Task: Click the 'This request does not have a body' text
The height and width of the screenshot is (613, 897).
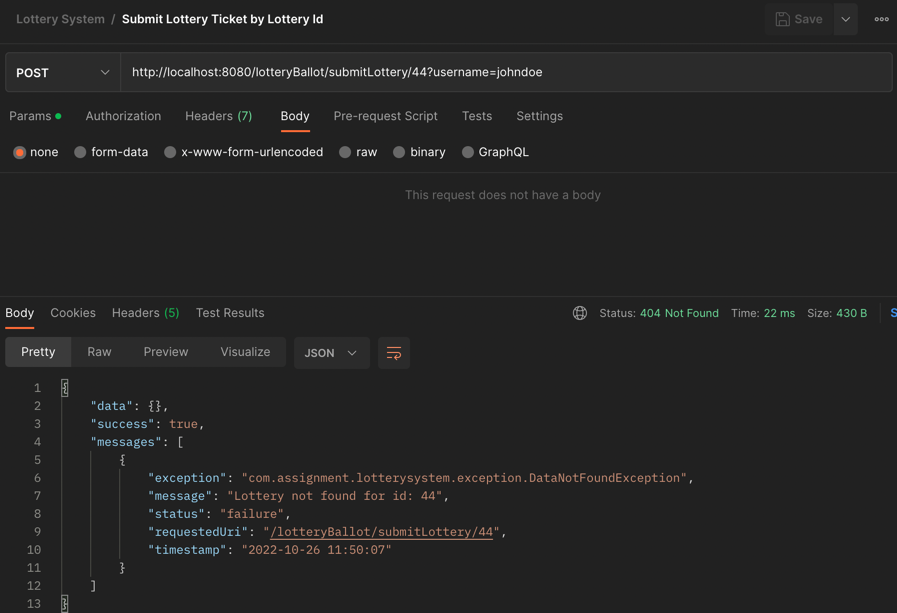Action: click(x=503, y=195)
